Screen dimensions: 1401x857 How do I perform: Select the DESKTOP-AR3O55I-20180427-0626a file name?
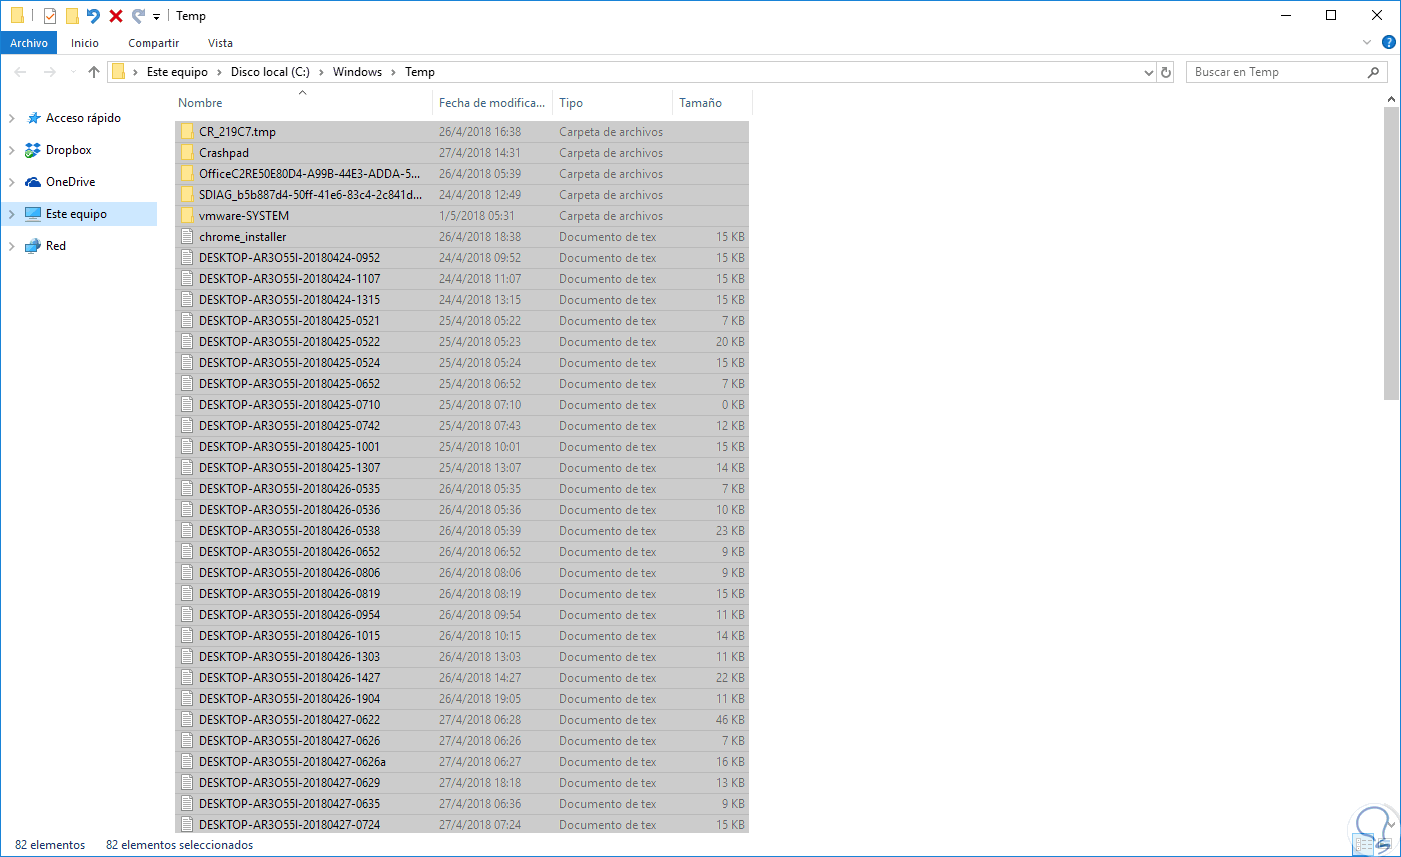[x=292, y=762]
